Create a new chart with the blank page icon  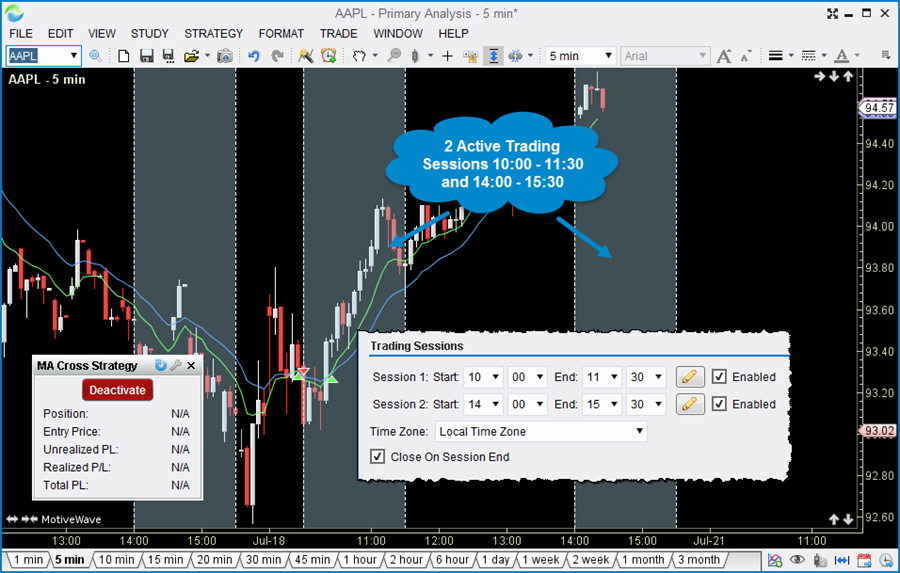click(x=123, y=56)
